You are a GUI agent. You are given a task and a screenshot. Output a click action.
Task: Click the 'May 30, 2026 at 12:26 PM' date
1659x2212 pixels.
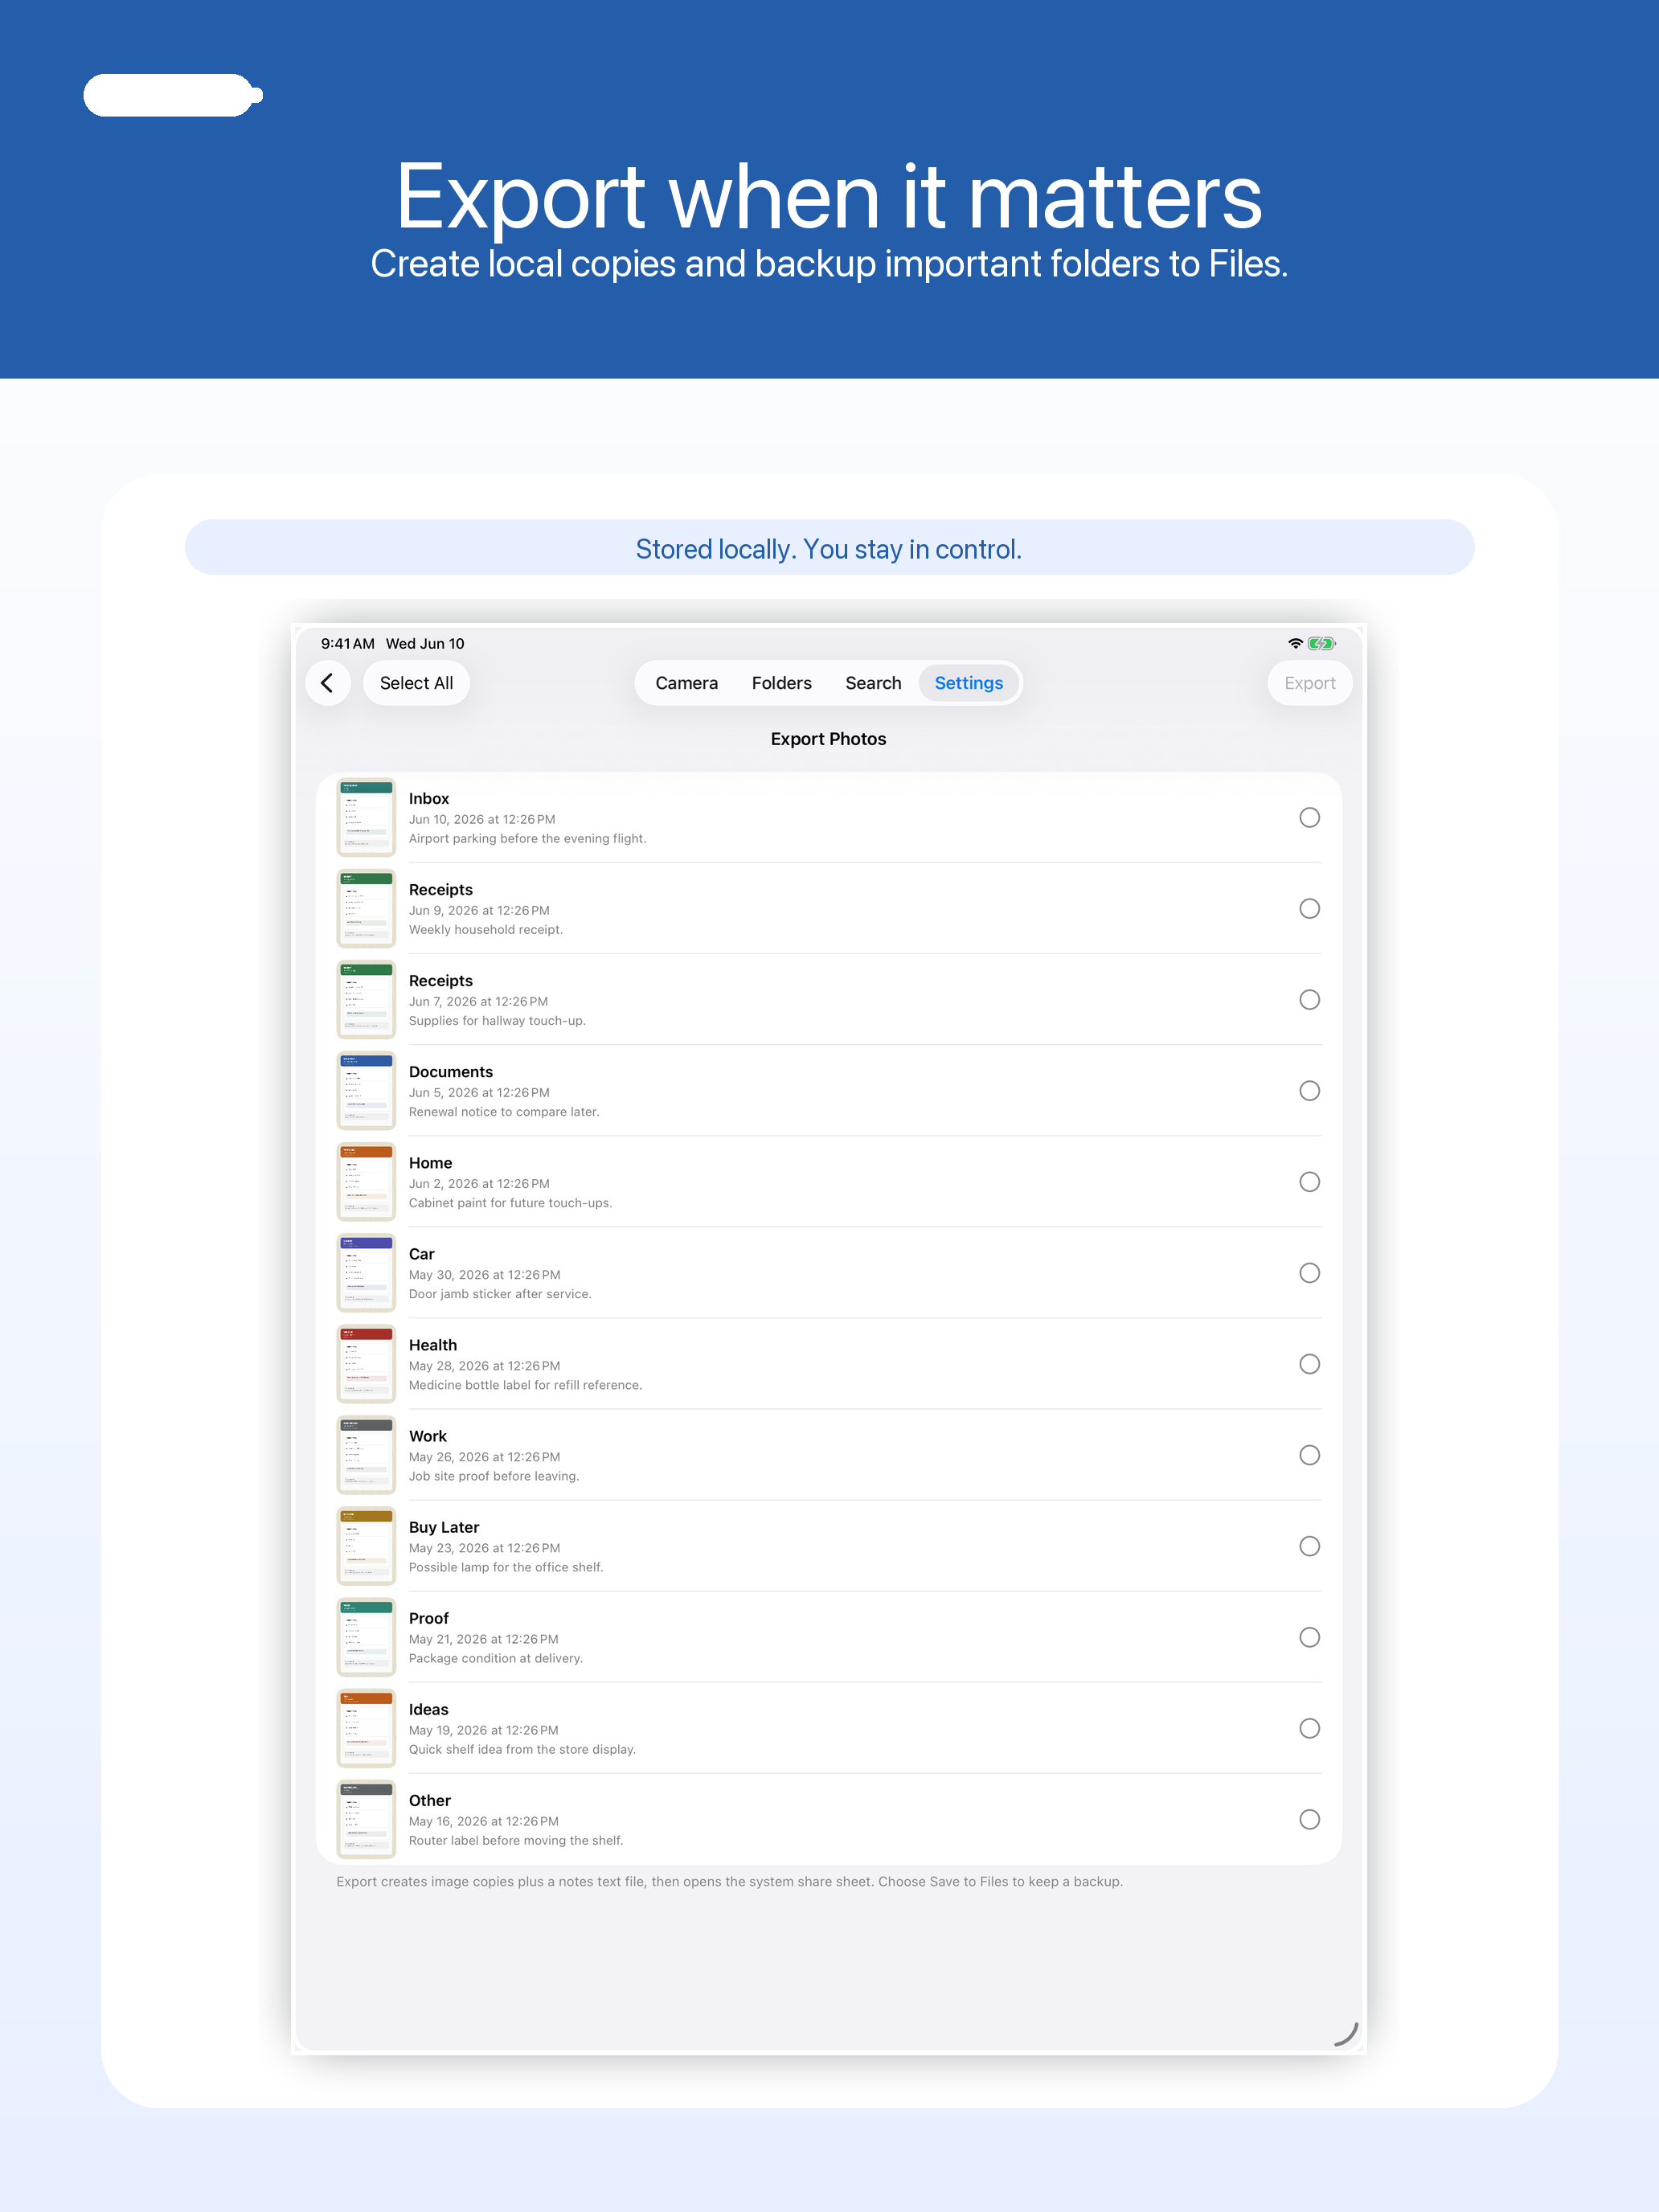coord(485,1274)
